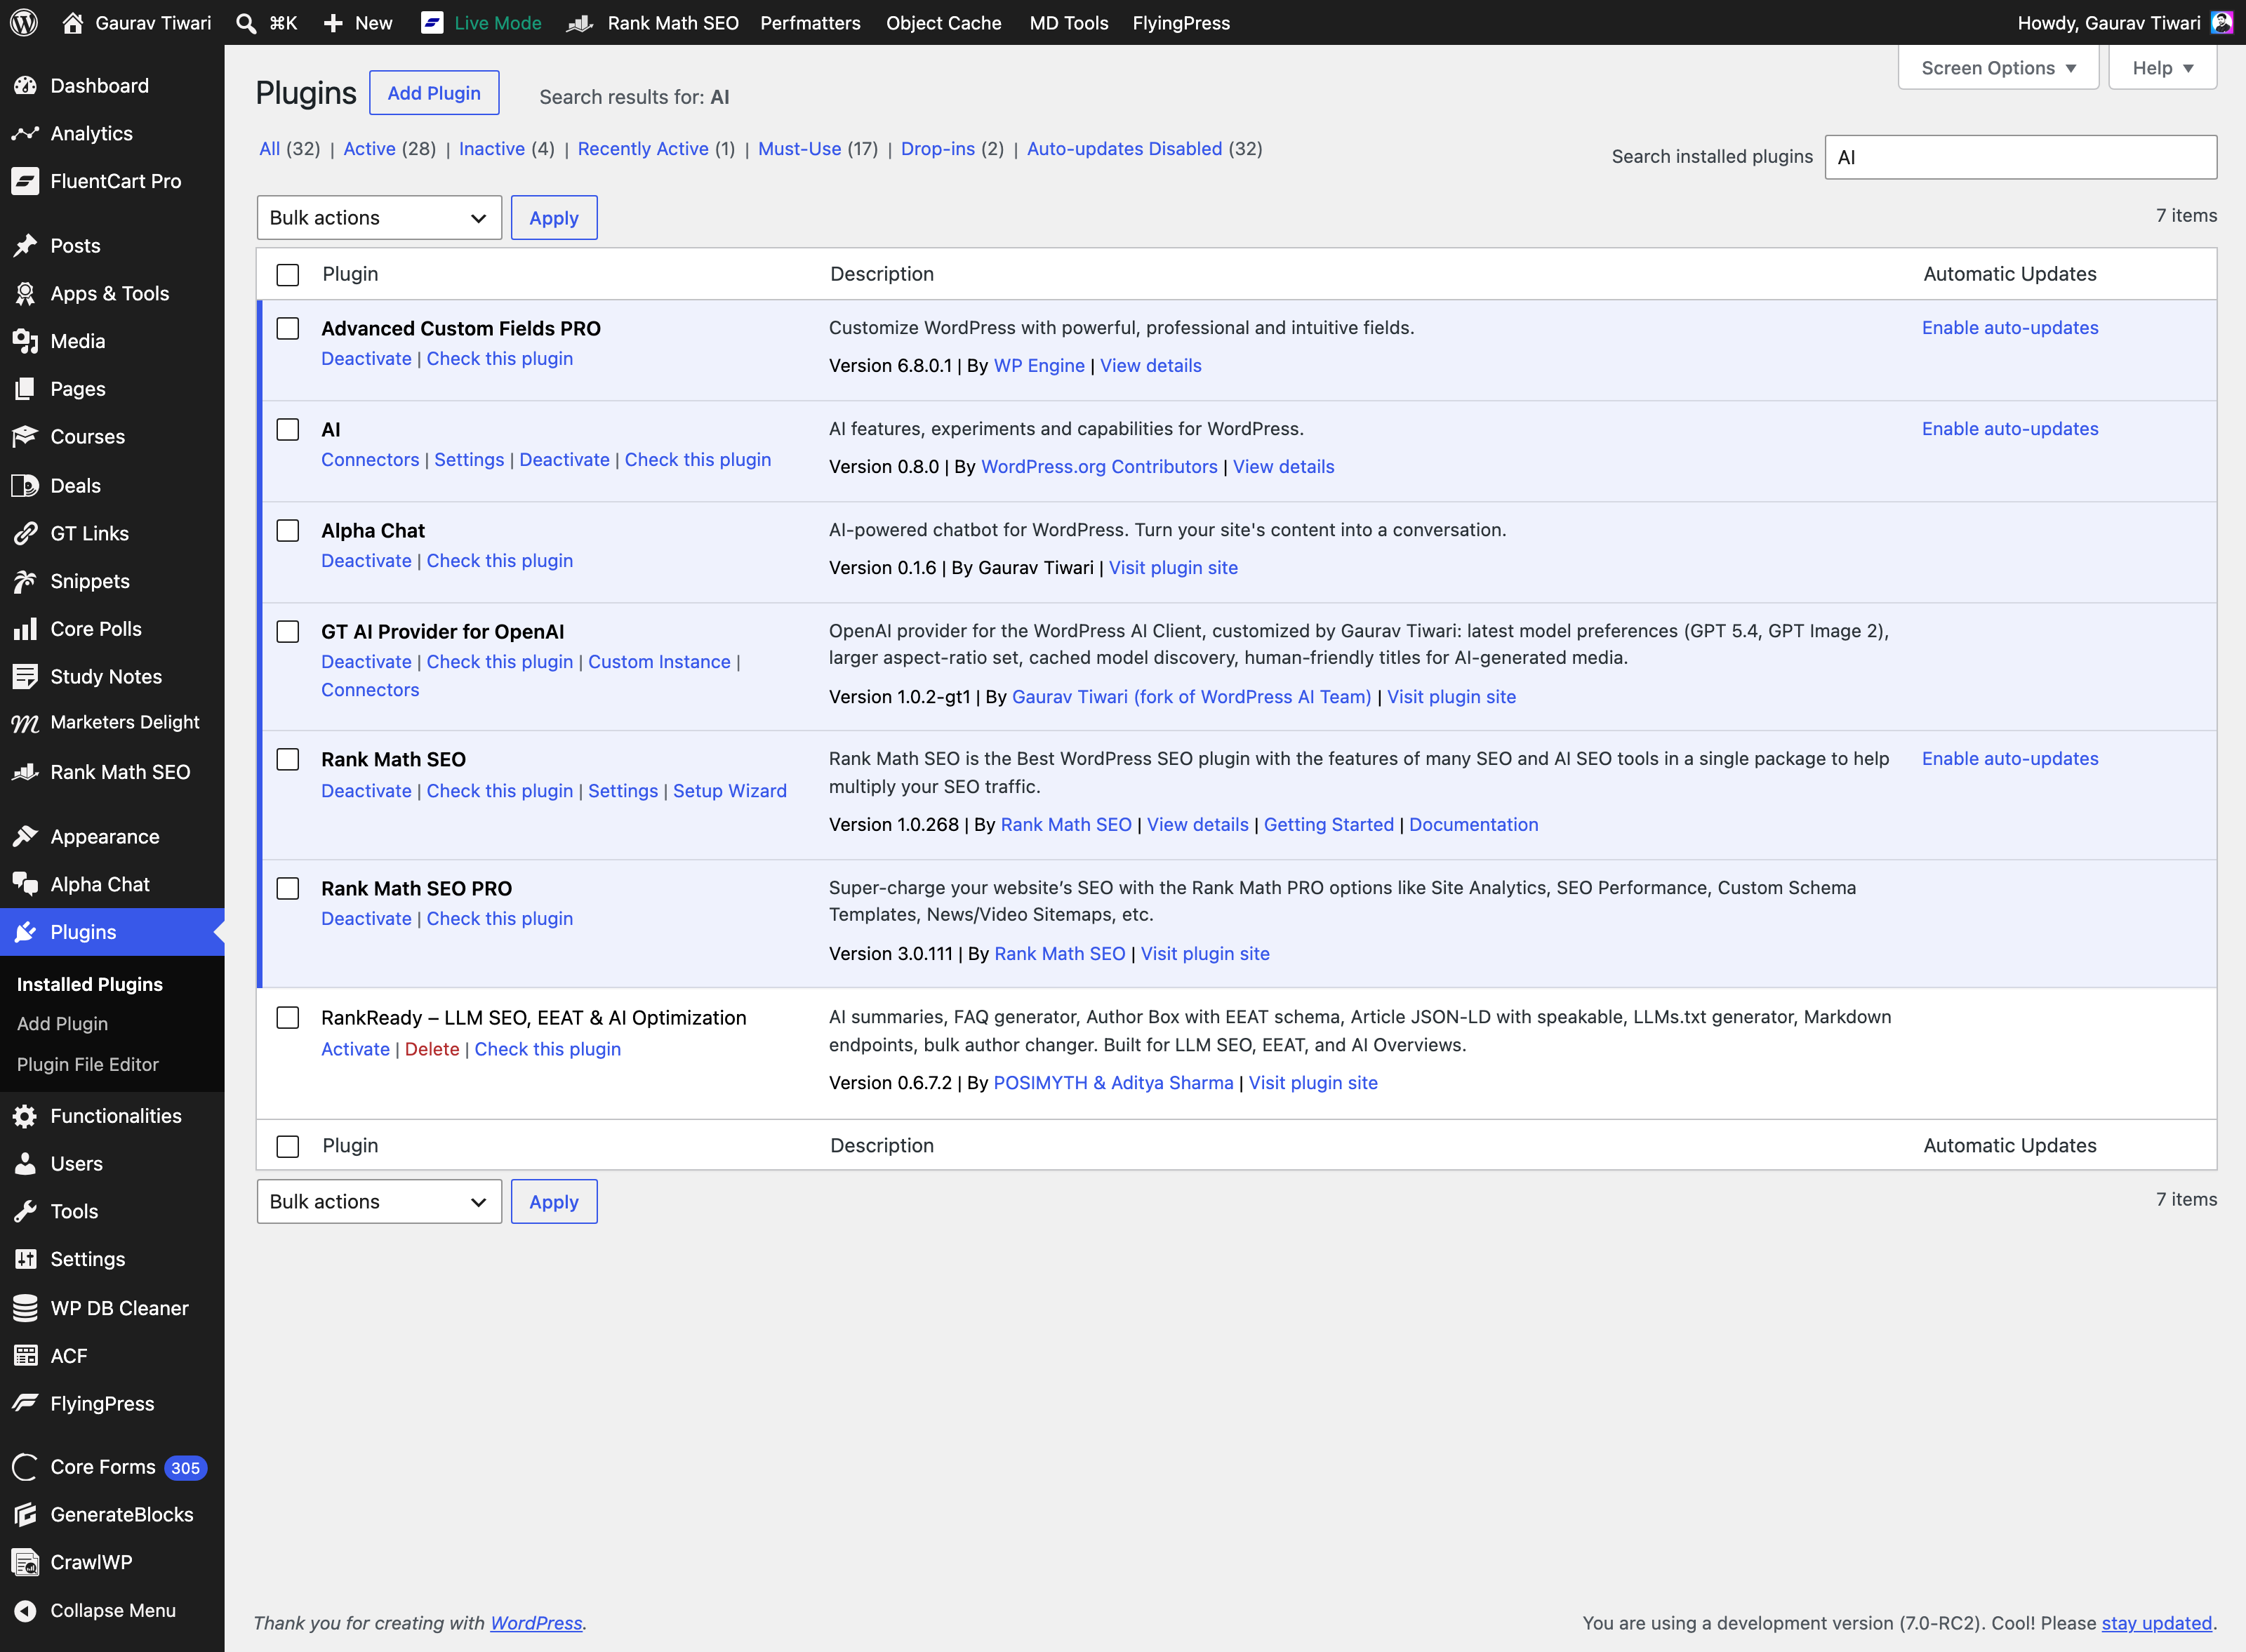Click the home icon beside Gaurav Tiwari
This screenshot has width=2246, height=1652.
pos(72,22)
